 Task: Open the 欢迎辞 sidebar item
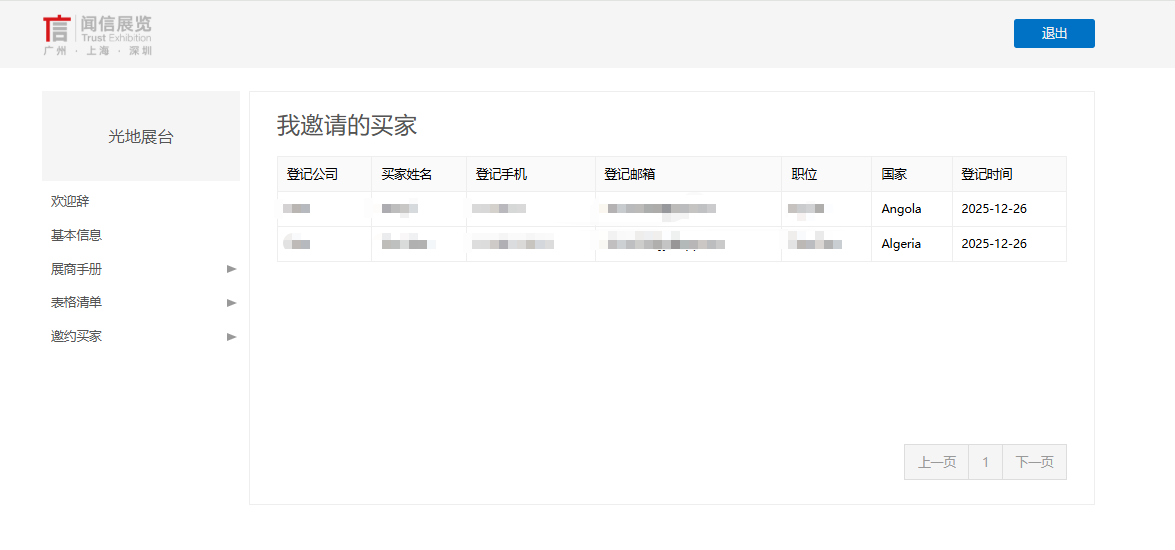click(x=70, y=201)
